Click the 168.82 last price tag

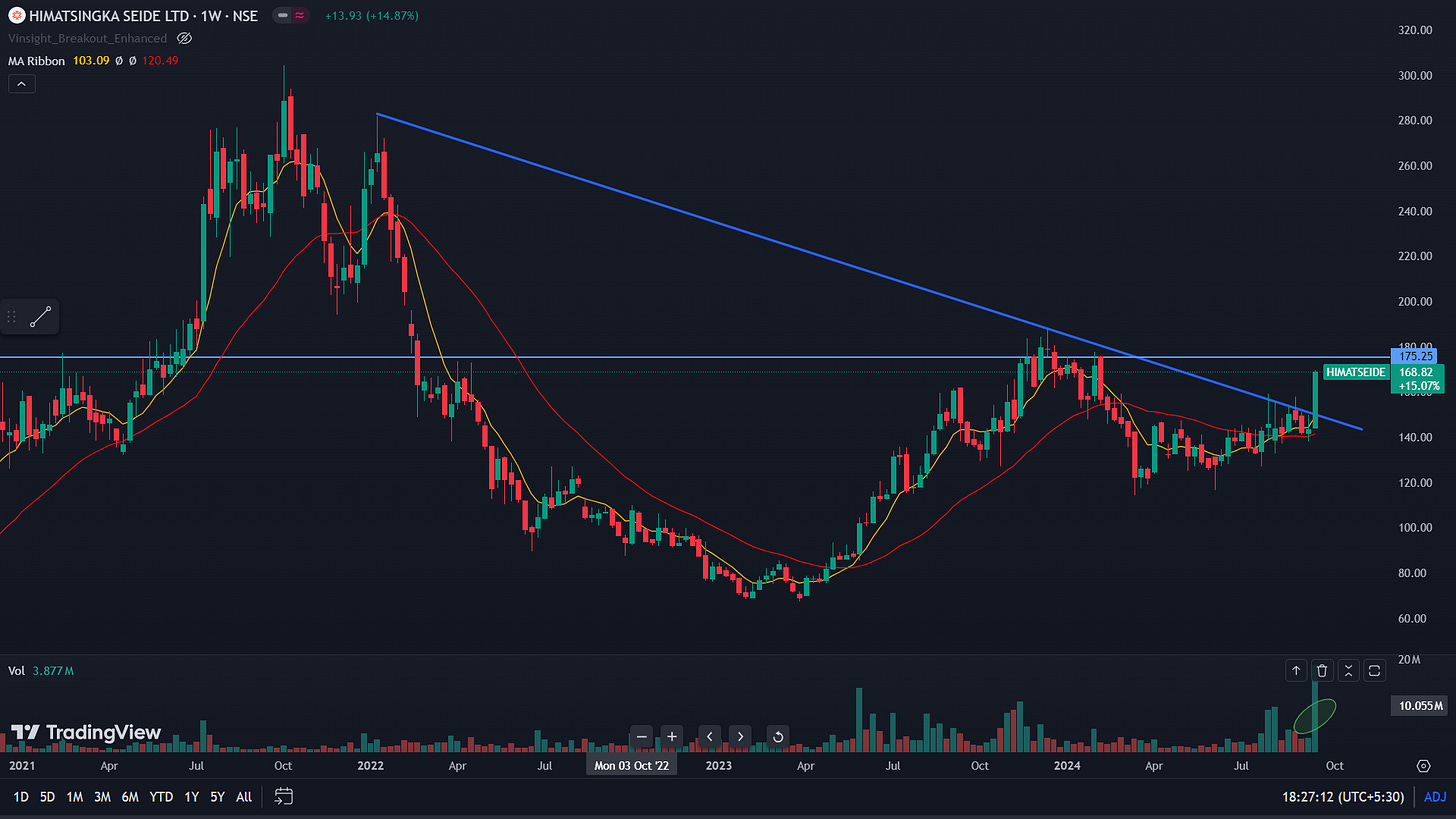pos(1417,372)
